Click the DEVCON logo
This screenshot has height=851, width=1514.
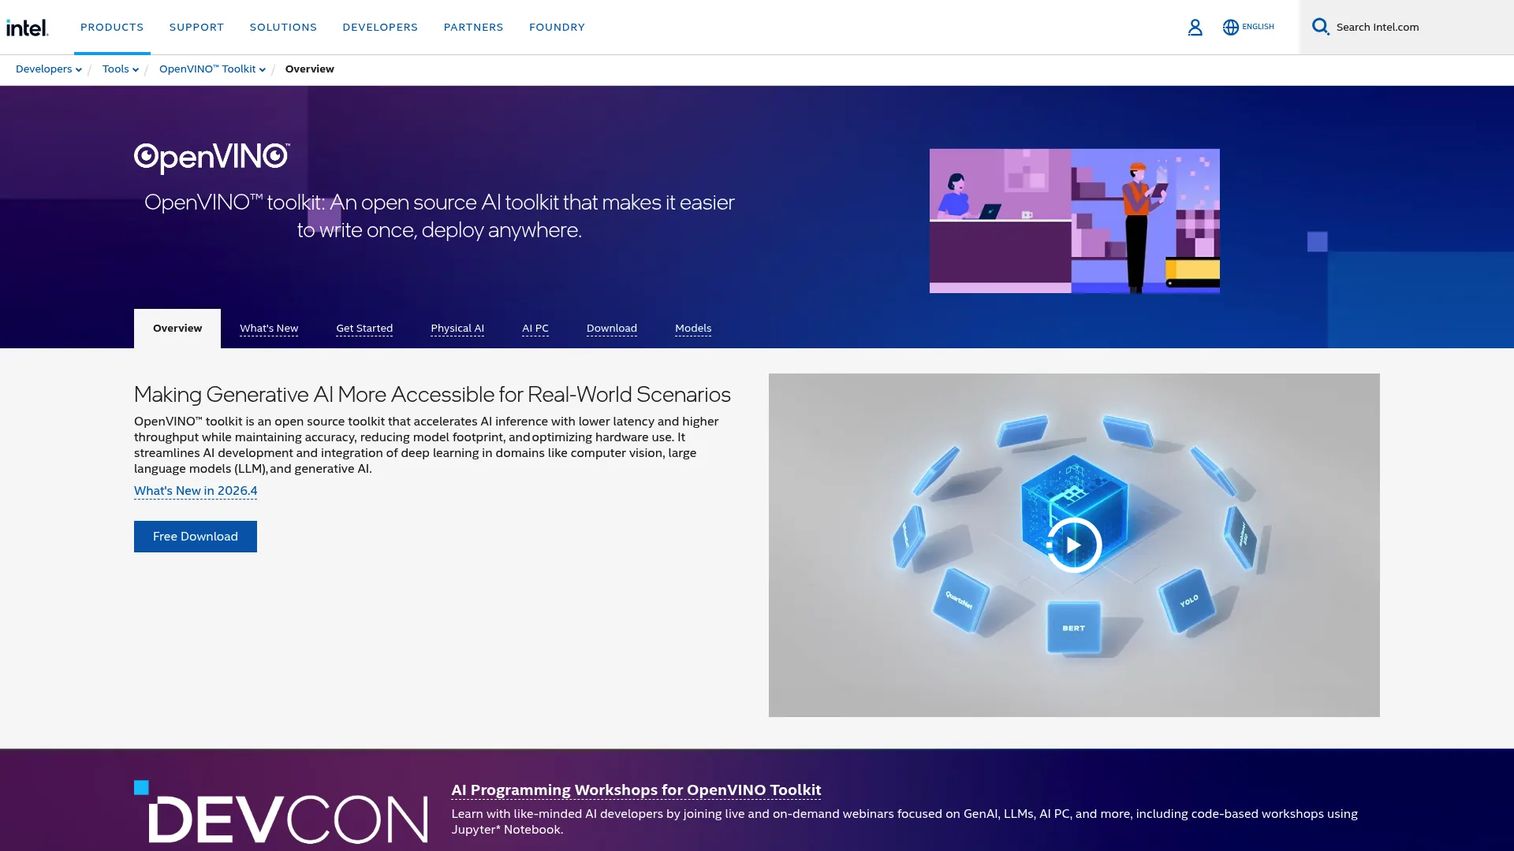point(281,812)
